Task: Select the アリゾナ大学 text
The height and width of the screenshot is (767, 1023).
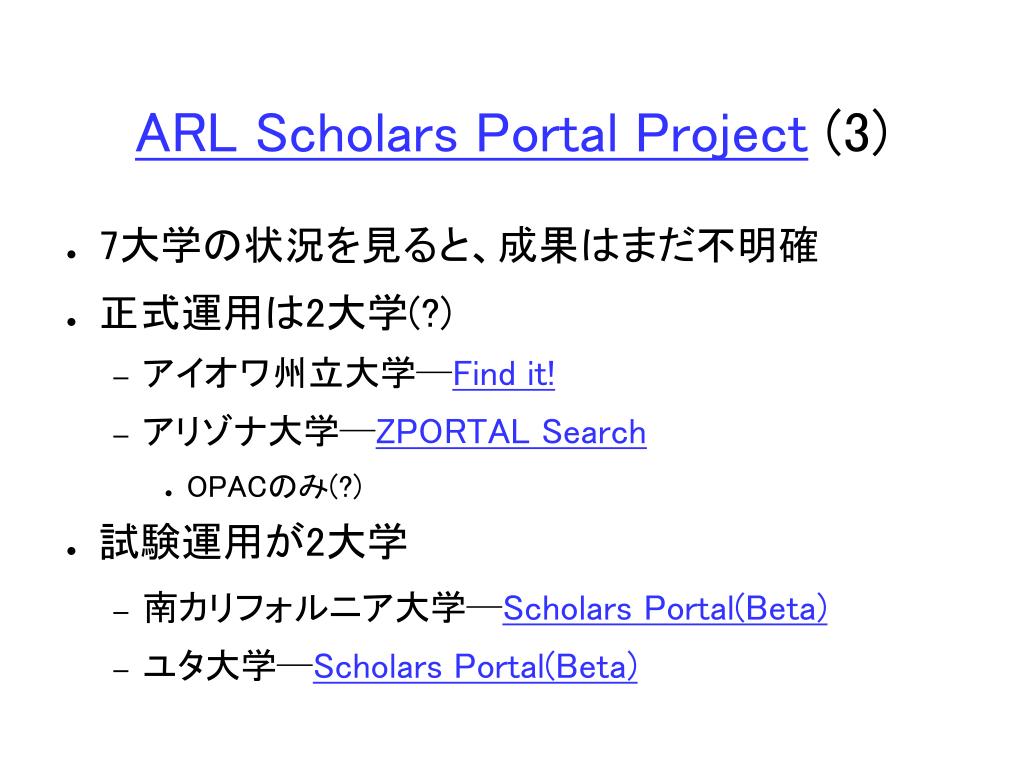Action: pos(241,432)
